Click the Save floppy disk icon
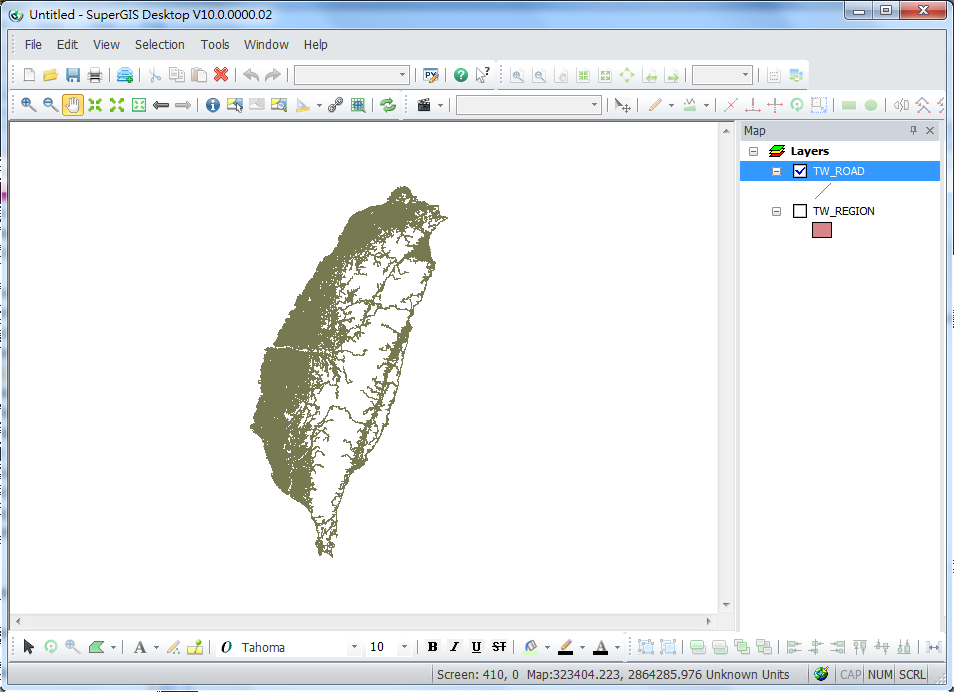Screen dimensions: 954x692 73,75
